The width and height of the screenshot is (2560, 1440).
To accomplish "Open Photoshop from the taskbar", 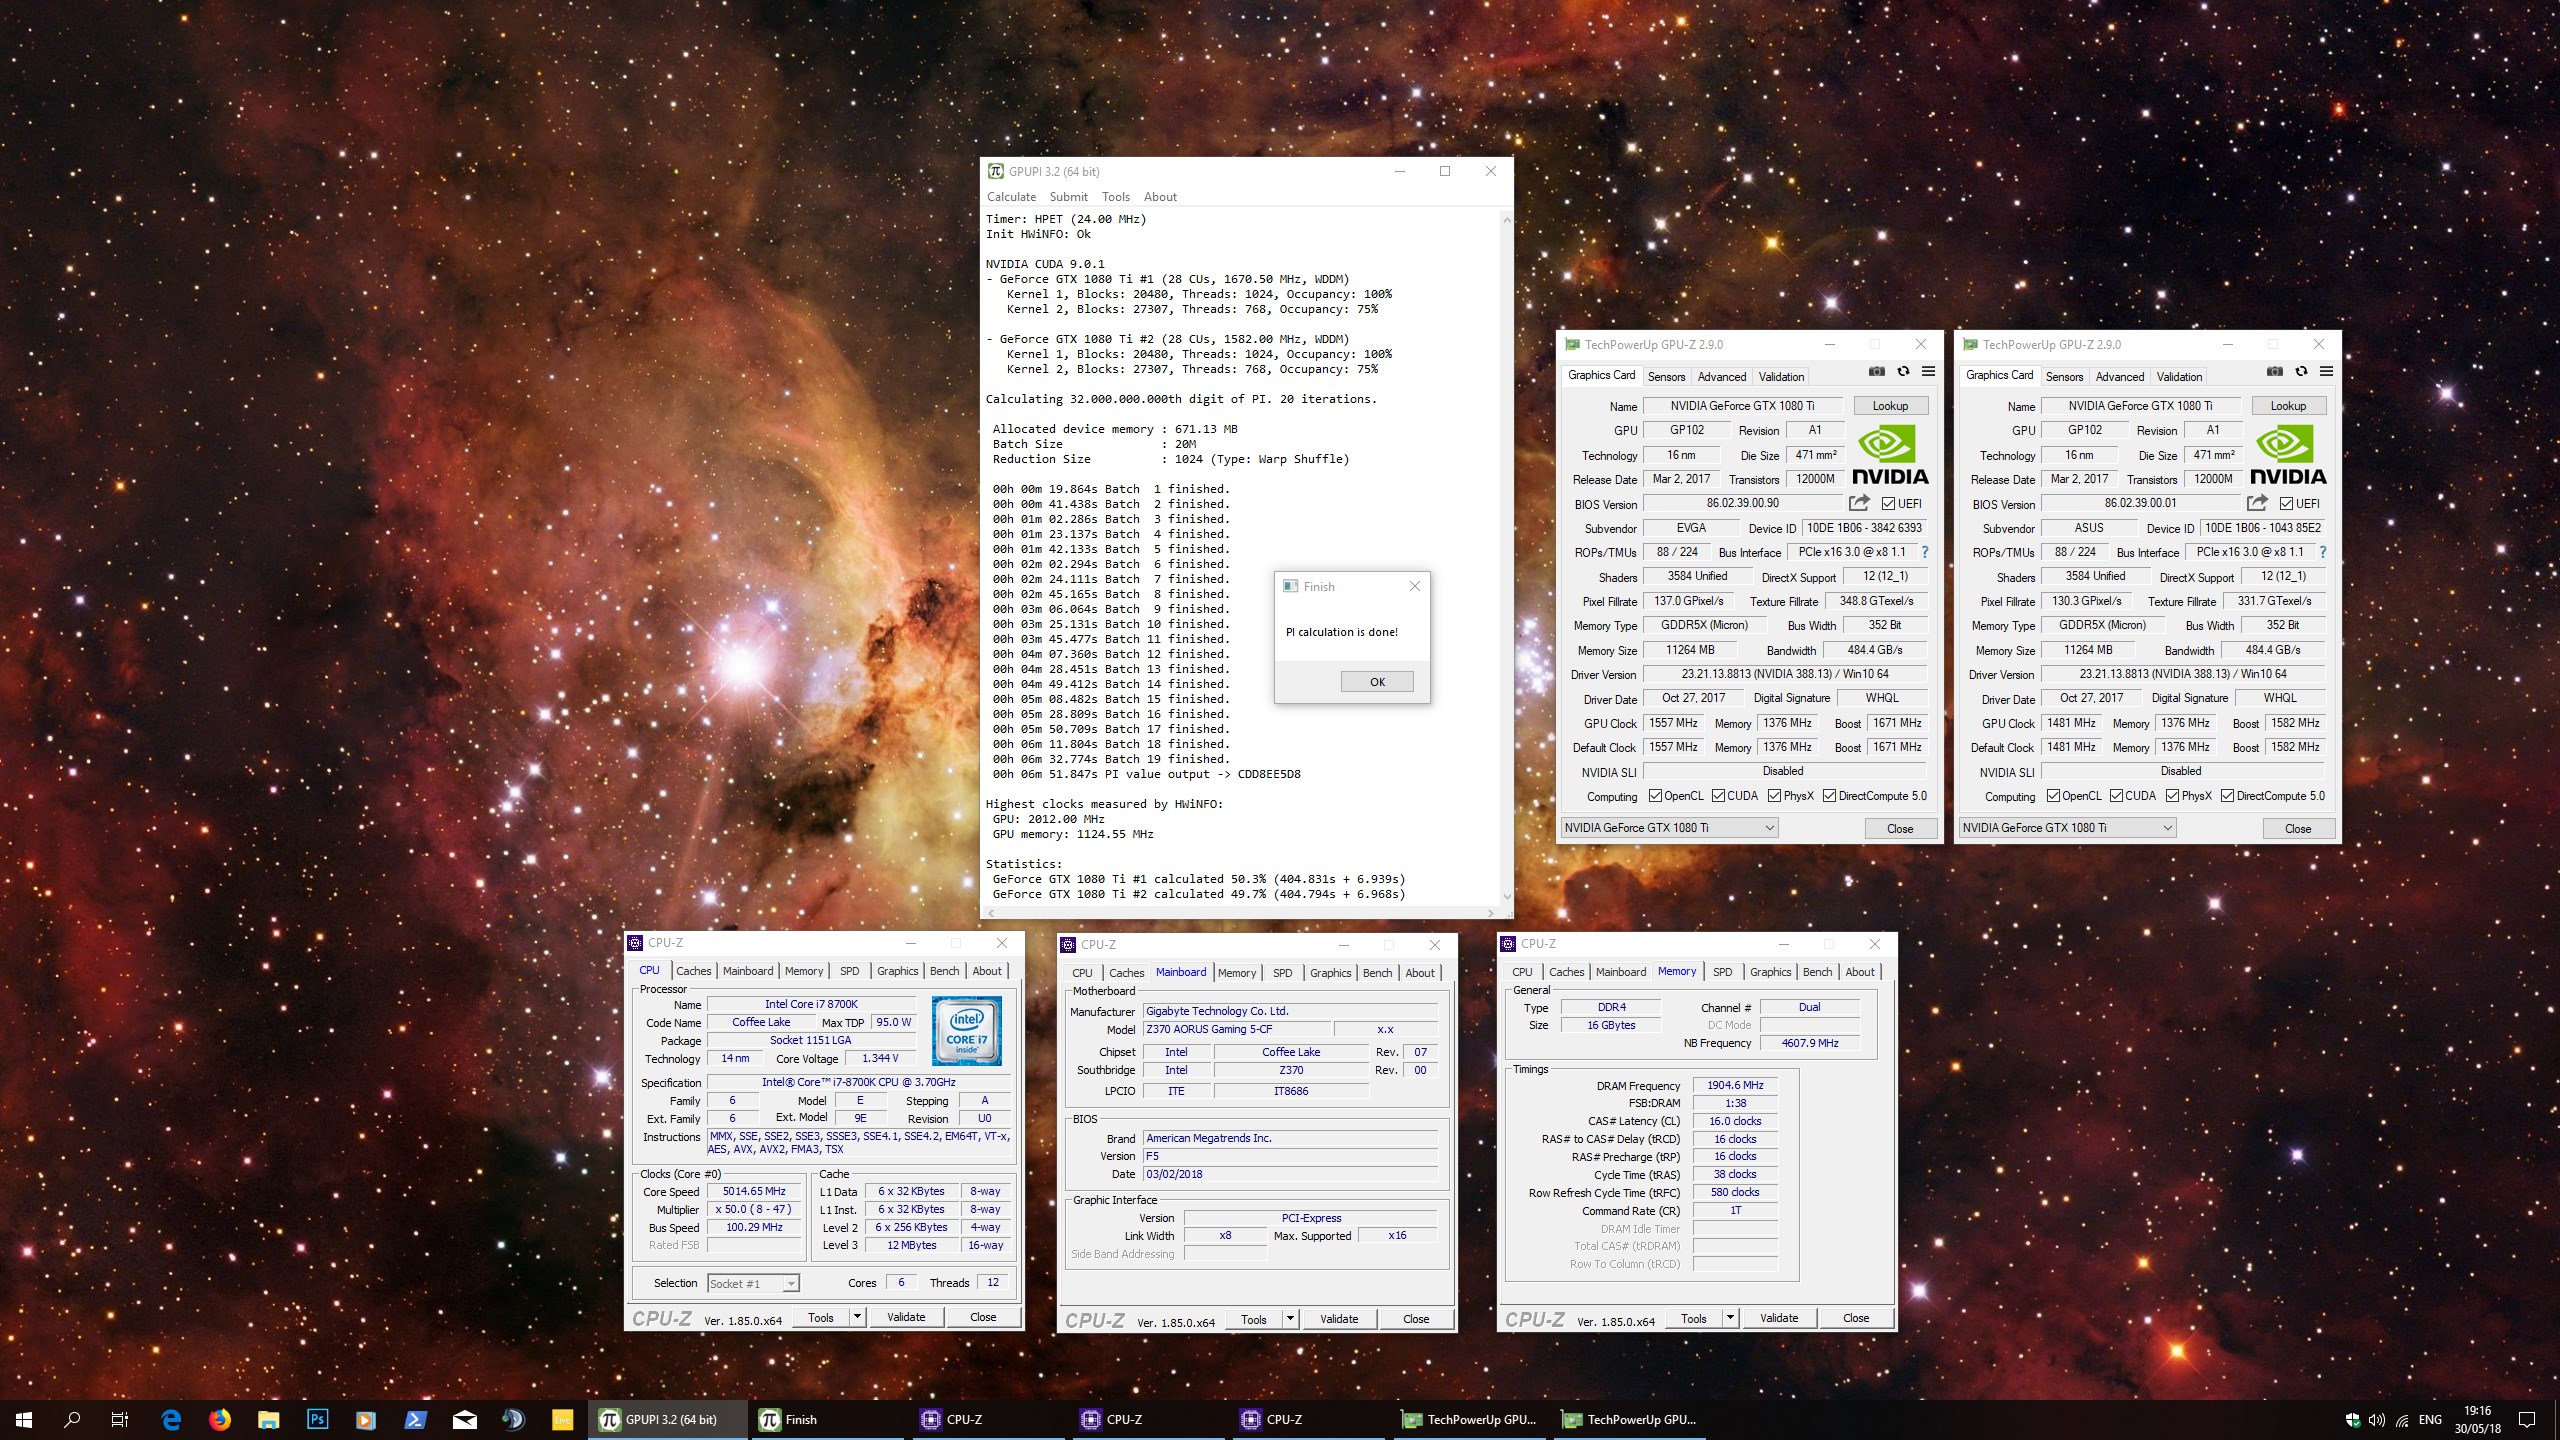I will click(x=317, y=1419).
